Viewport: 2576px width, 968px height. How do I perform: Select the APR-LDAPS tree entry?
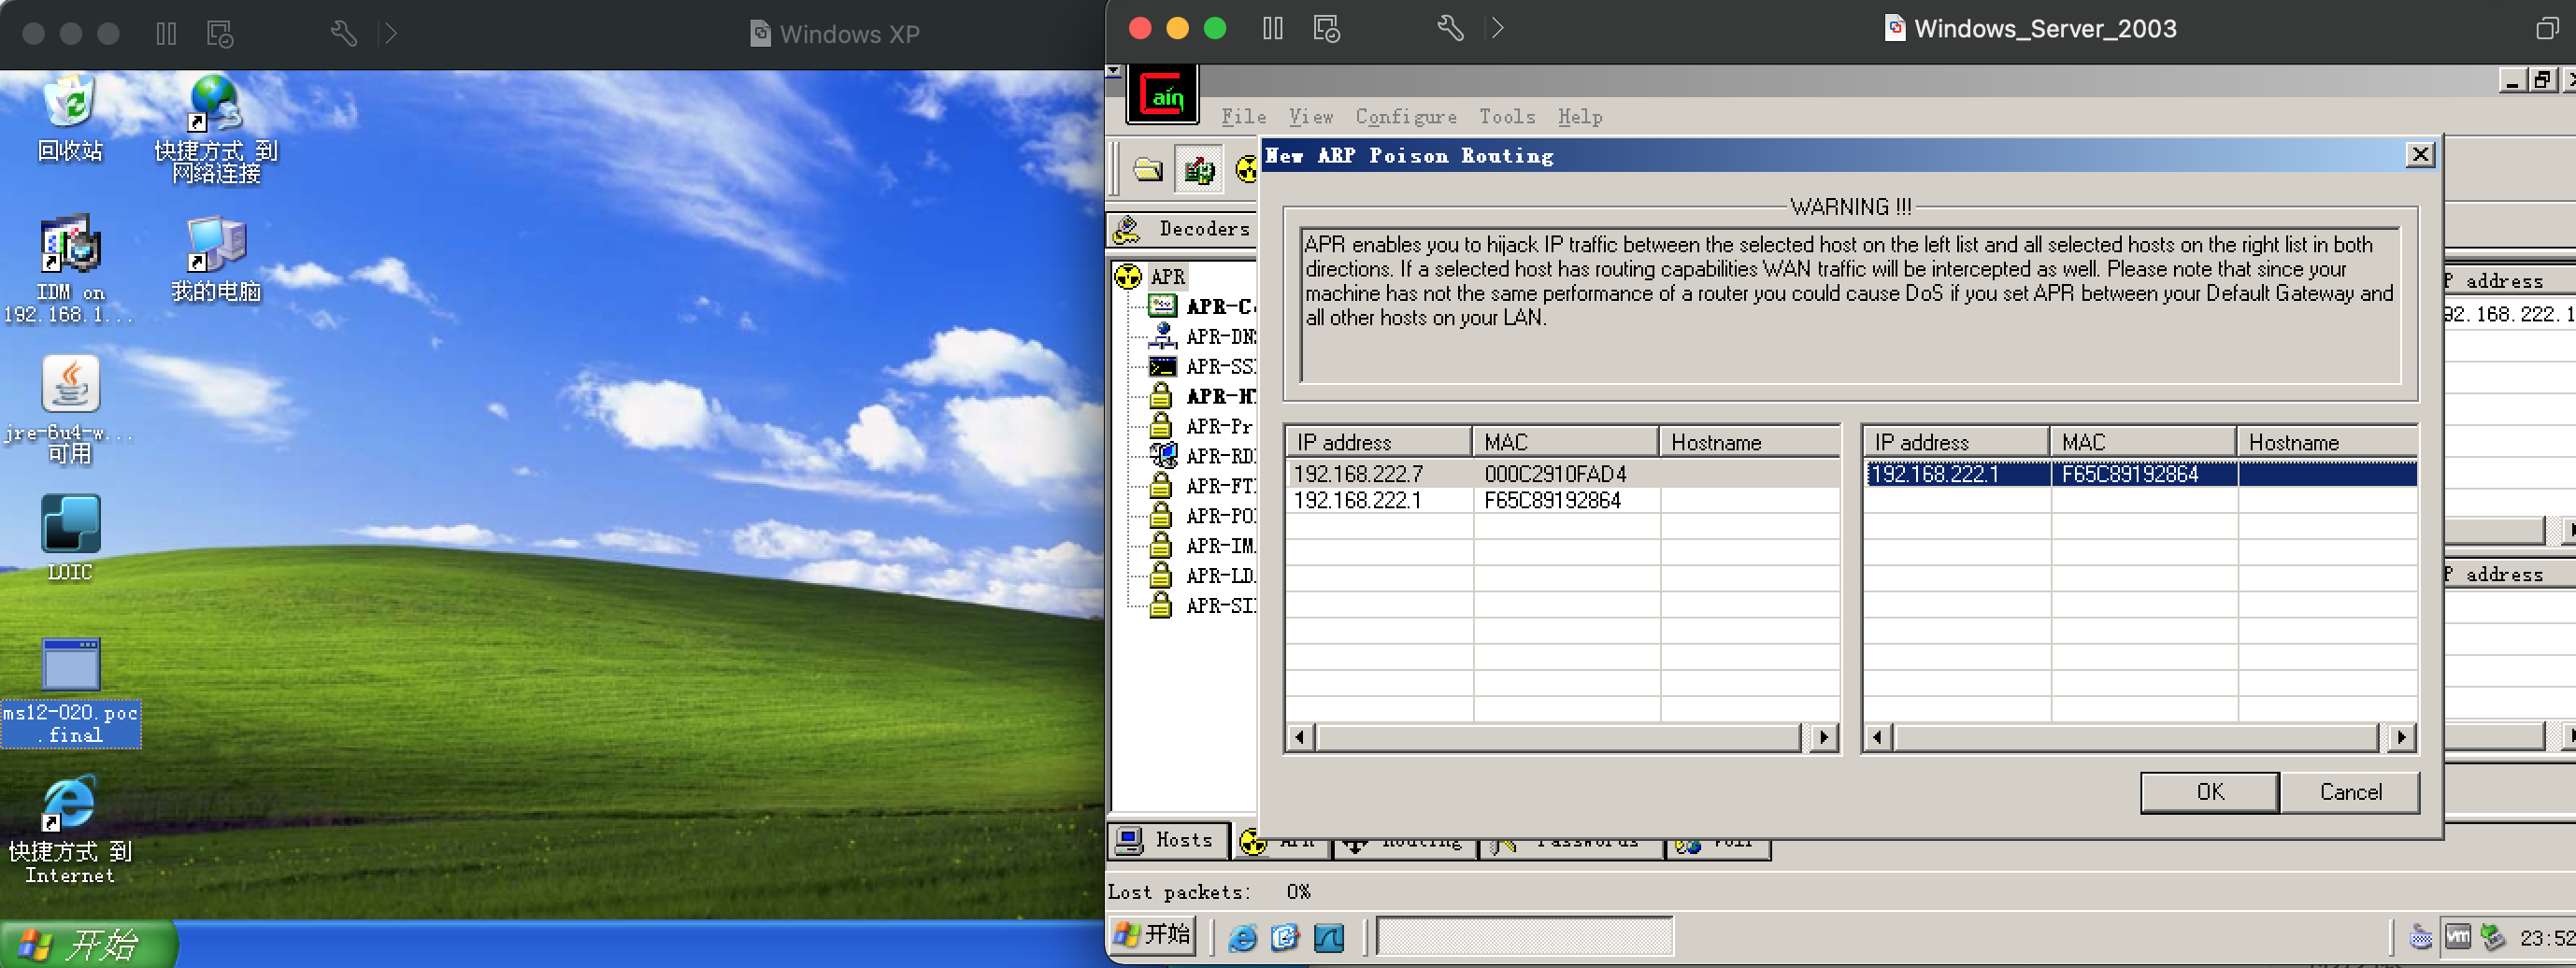click(1219, 576)
